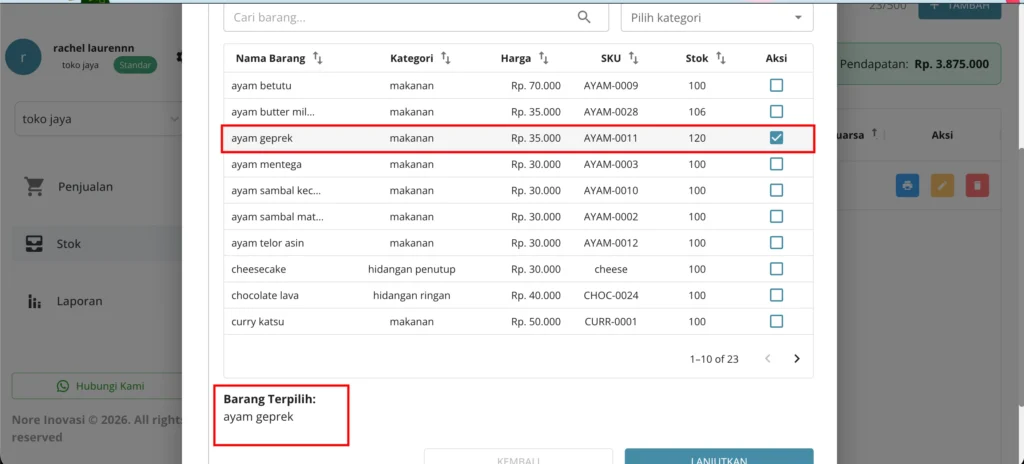This screenshot has width=1024, height=464.
Task: Sort by Nama Barang arrows icon
Action: click(x=317, y=58)
